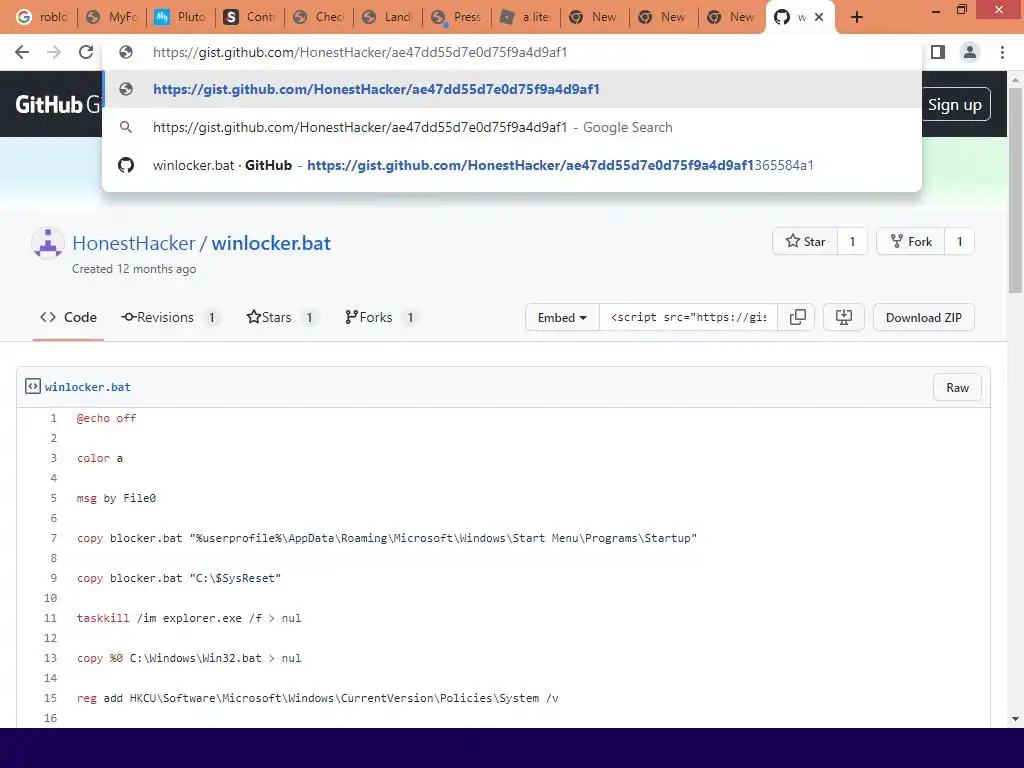Click line number 1
Viewport: 1024px width, 768px height.
coord(54,418)
